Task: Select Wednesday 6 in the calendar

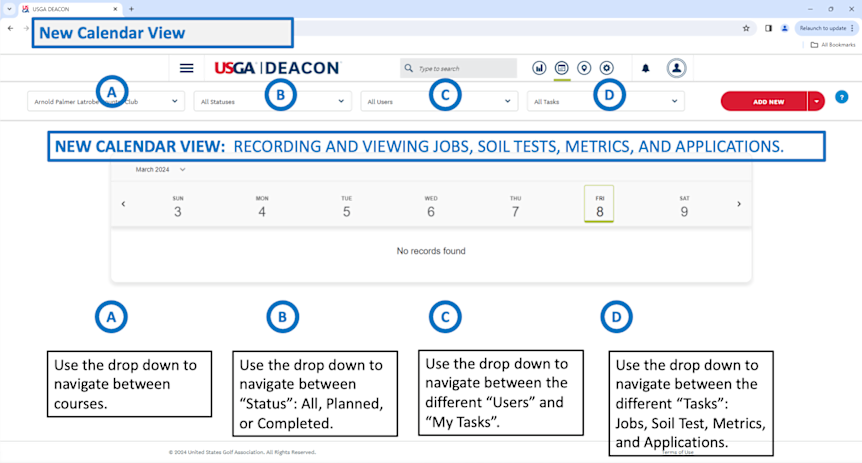Action: point(431,207)
